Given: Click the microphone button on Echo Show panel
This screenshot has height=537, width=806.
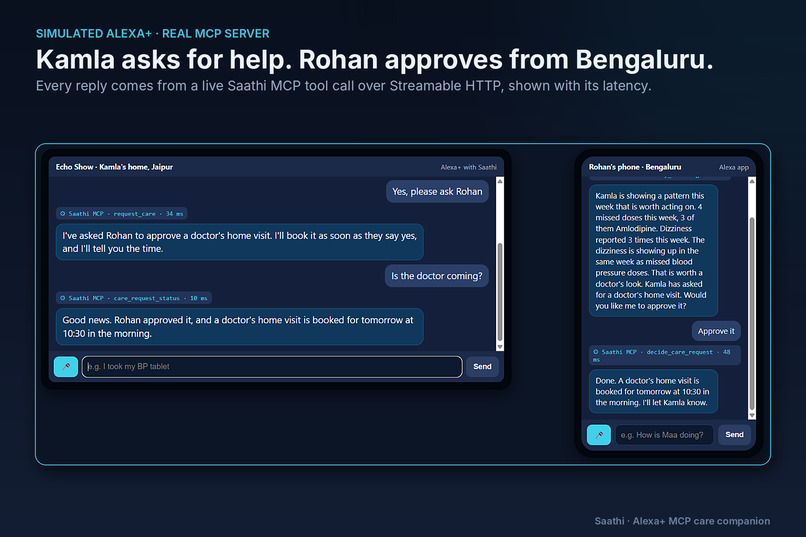Looking at the screenshot, I should click(66, 366).
